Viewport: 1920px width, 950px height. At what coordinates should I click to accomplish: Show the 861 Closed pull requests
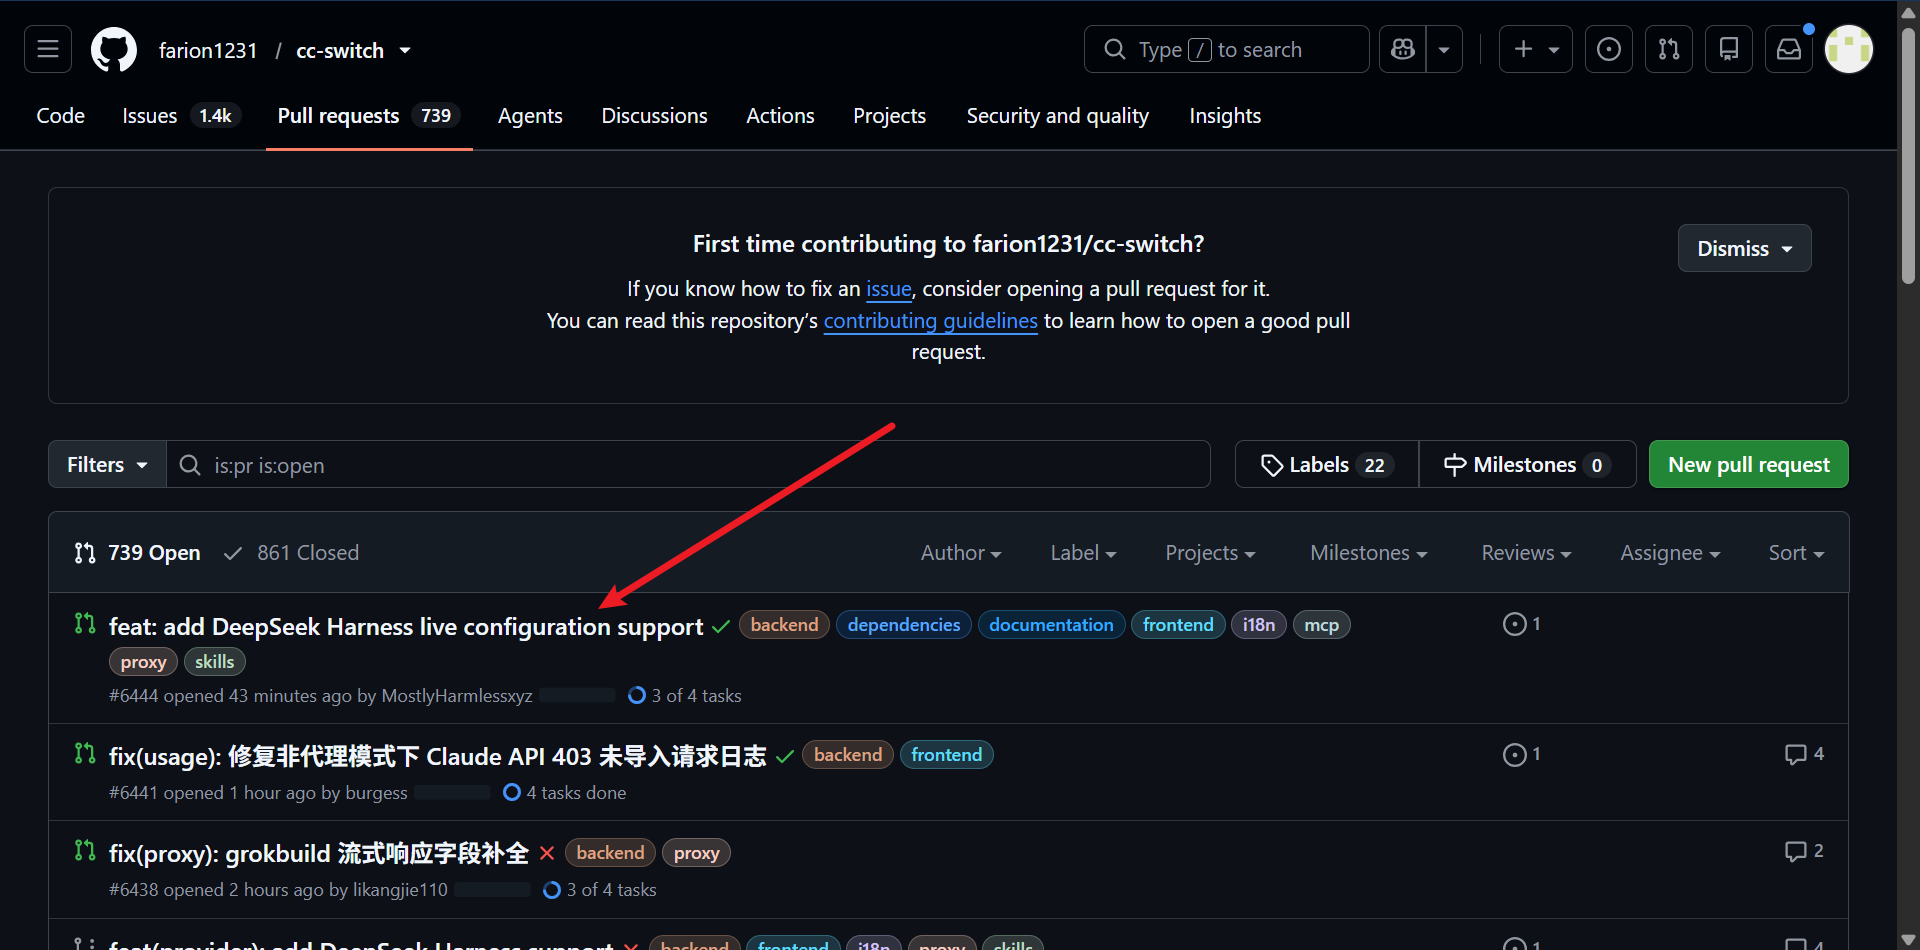[291, 553]
